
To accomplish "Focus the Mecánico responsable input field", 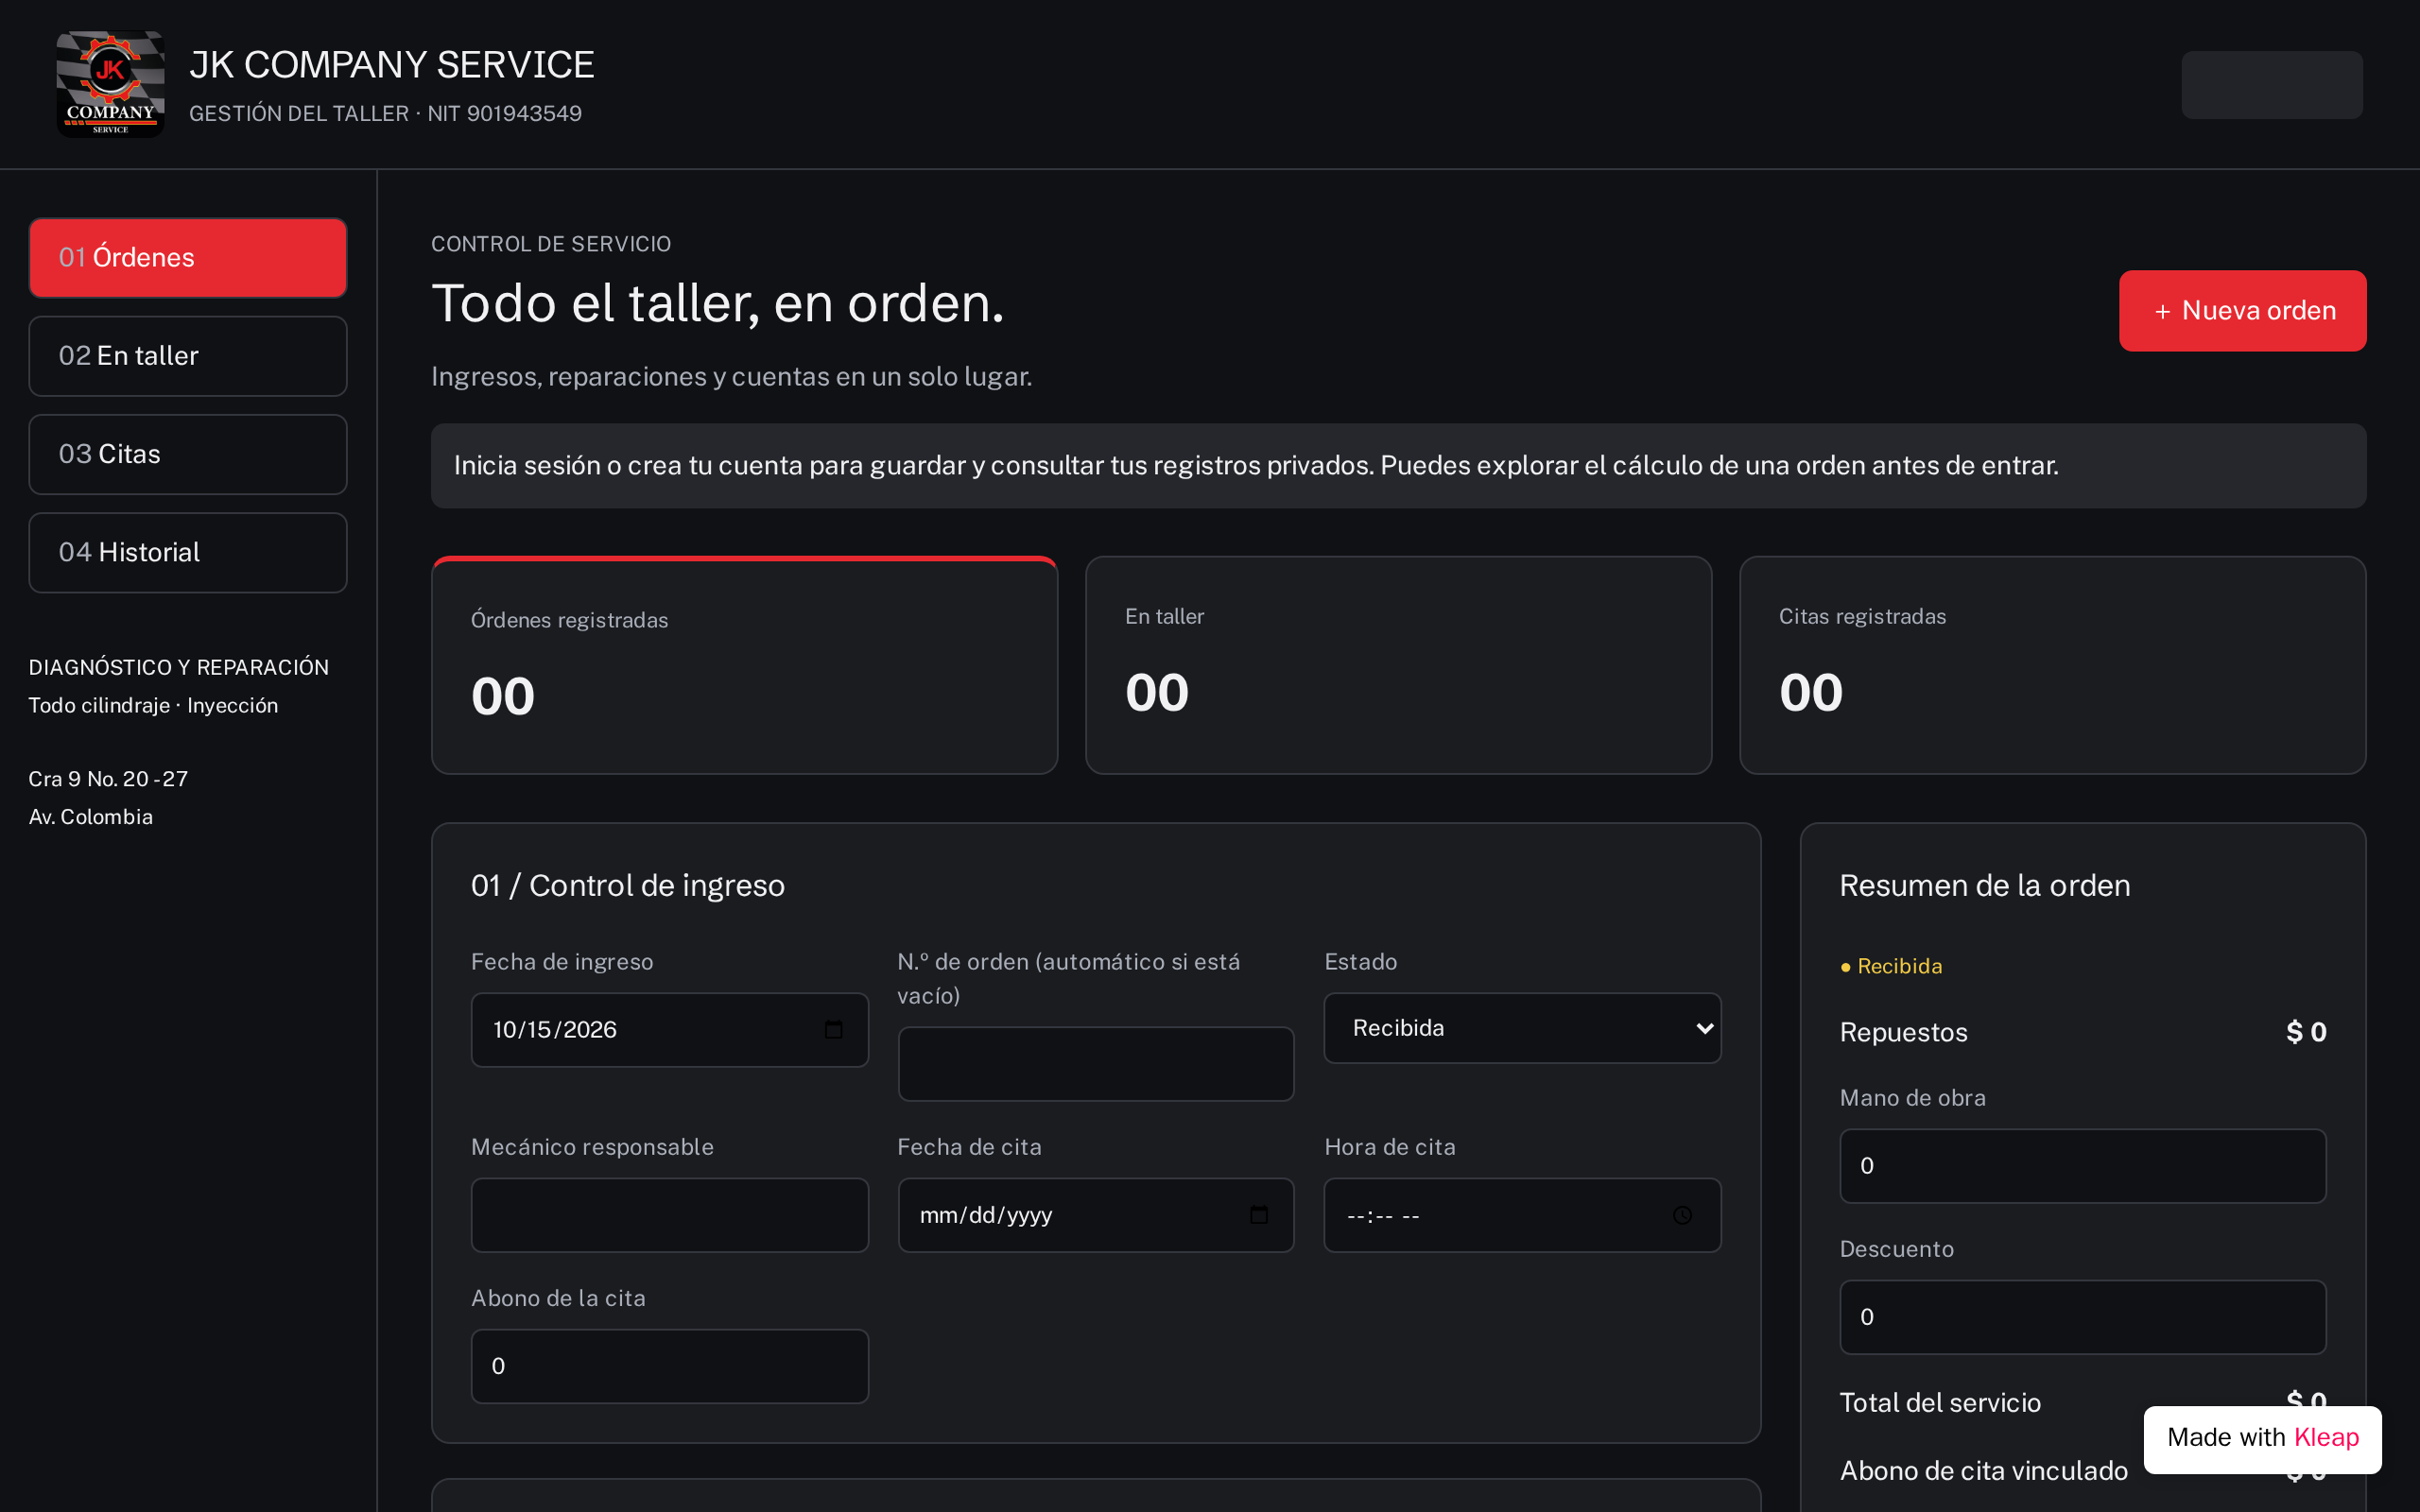I will point(670,1215).
